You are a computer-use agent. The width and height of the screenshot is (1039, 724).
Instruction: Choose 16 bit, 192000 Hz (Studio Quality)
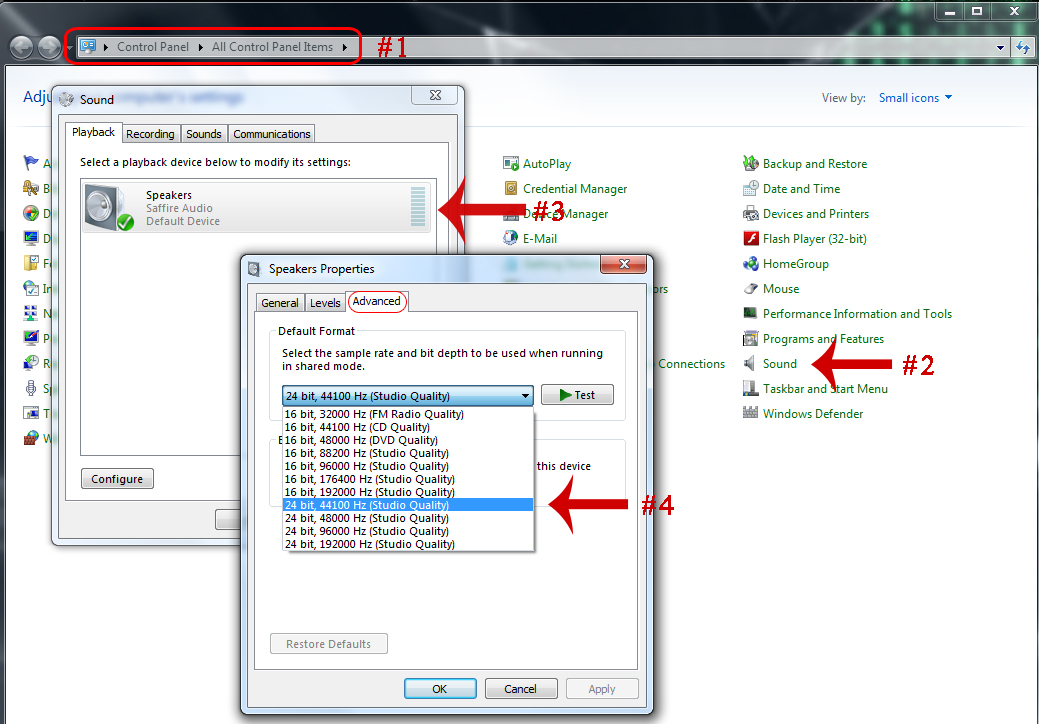[408, 492]
